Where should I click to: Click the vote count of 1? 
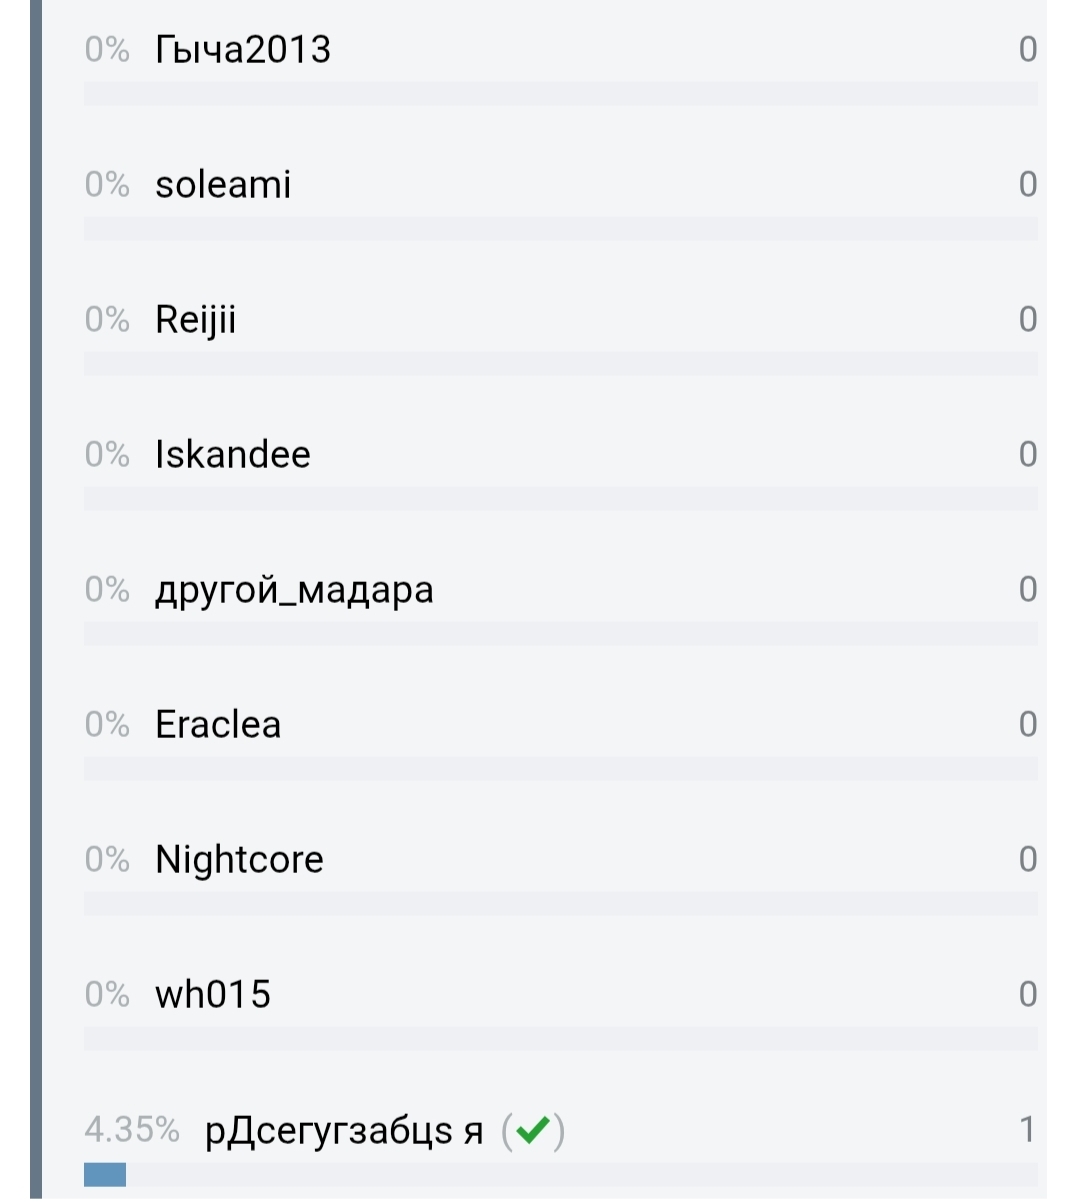1027,1130
